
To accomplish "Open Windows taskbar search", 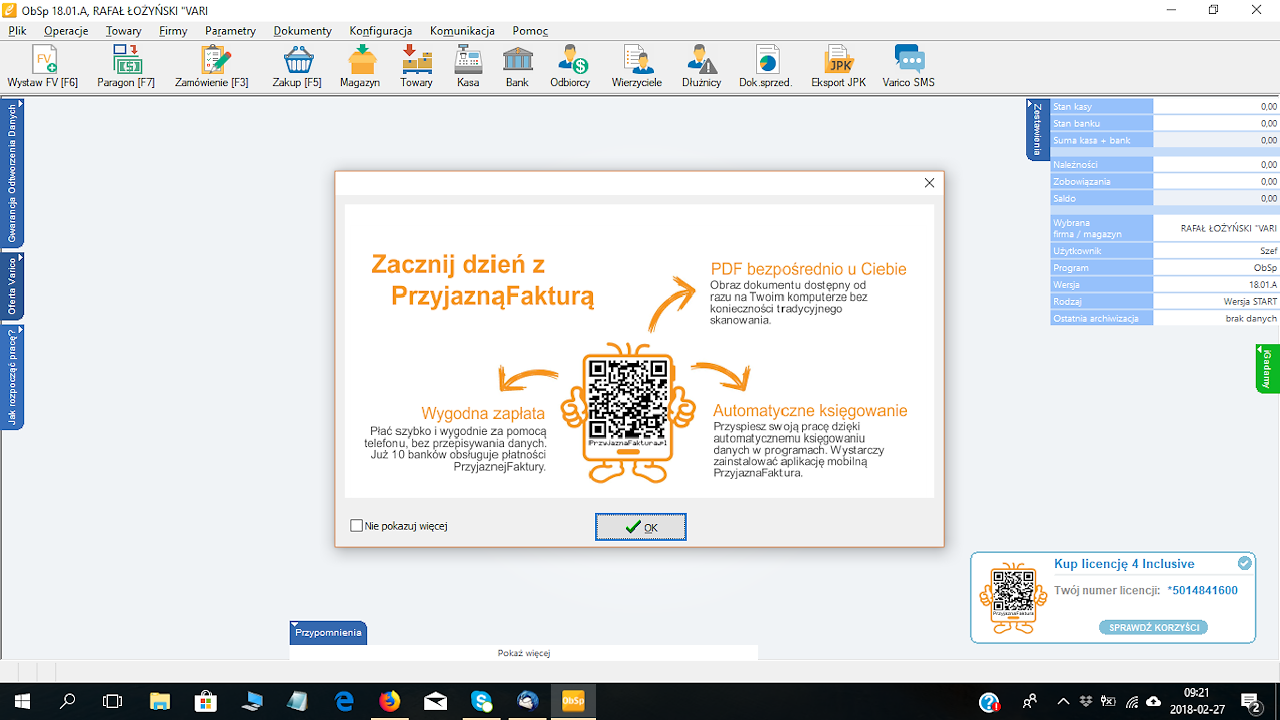I will click(67, 701).
